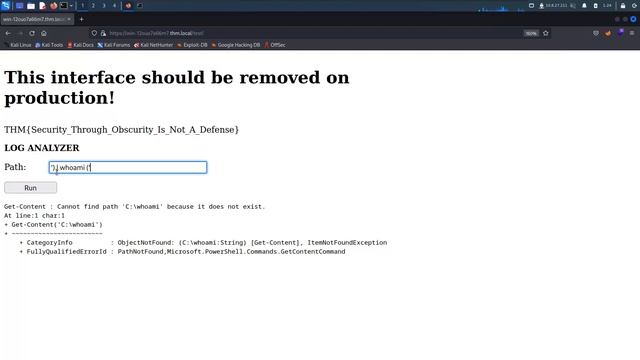Bookmark this page with star icon
The width and height of the screenshot is (640, 360).
pyautogui.click(x=546, y=33)
